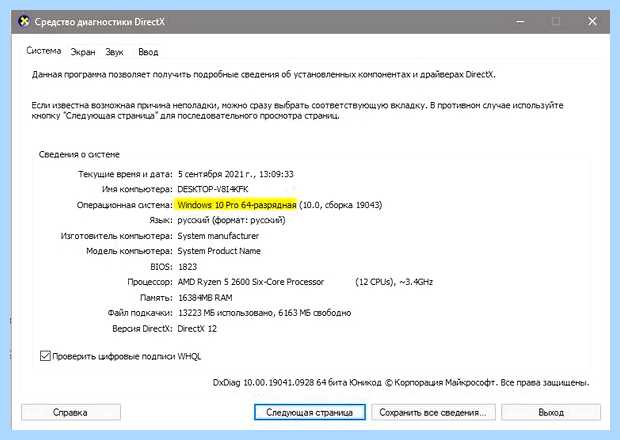Click the Версия DirectX label
The height and width of the screenshot is (440, 620).
[142, 329]
